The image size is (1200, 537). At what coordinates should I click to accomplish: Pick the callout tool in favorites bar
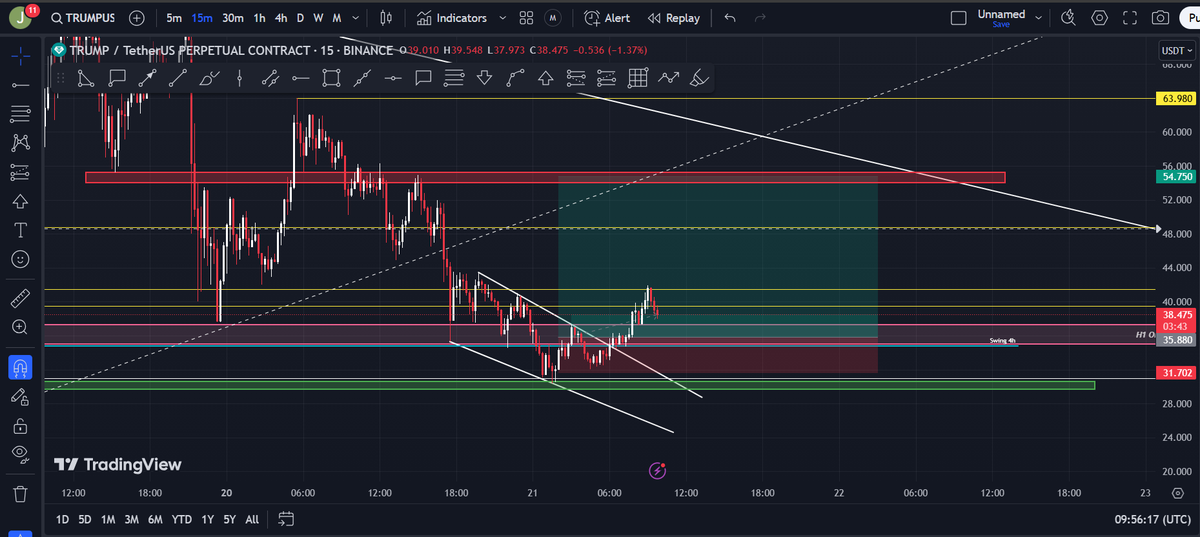117,77
